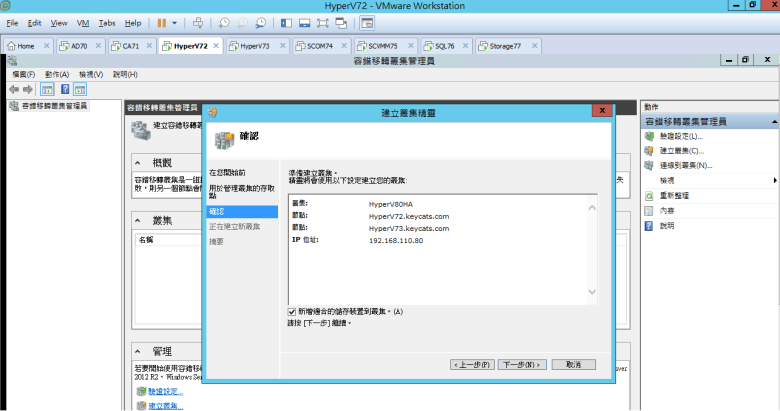The height and width of the screenshot is (411, 780).
Task: Enter VMware full screen mode icon
Action: point(323,22)
